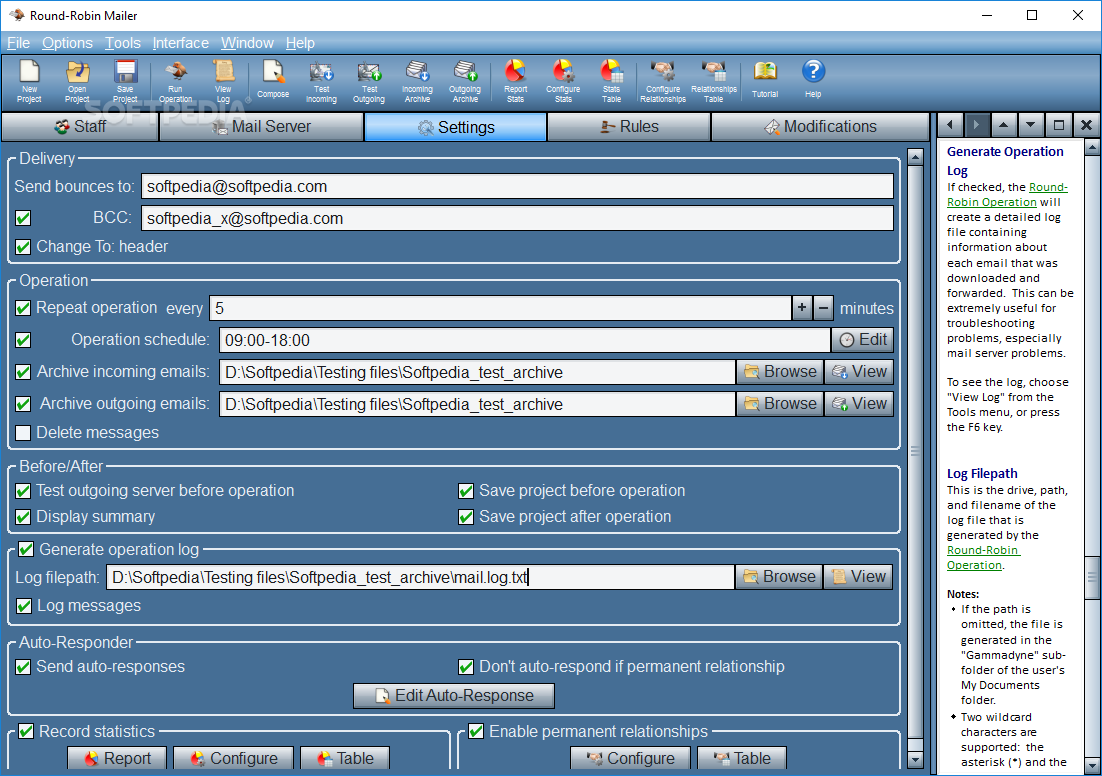The height and width of the screenshot is (776, 1102).
Task: Open Outgoing Archive toolbar icon
Action: [x=465, y=82]
